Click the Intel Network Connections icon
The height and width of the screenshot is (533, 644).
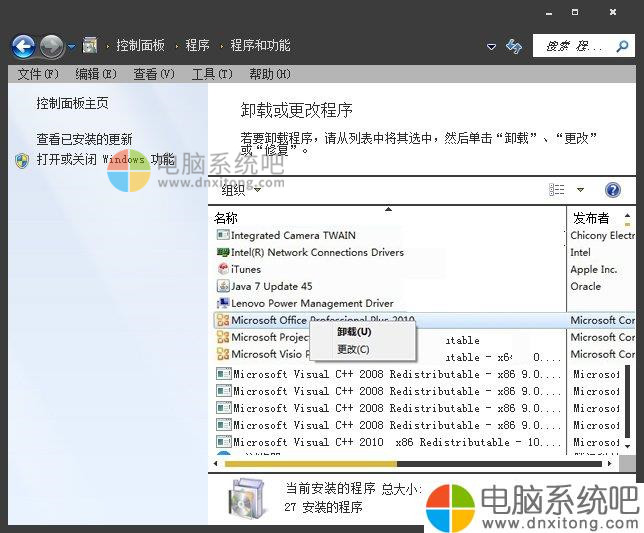tap(223, 252)
